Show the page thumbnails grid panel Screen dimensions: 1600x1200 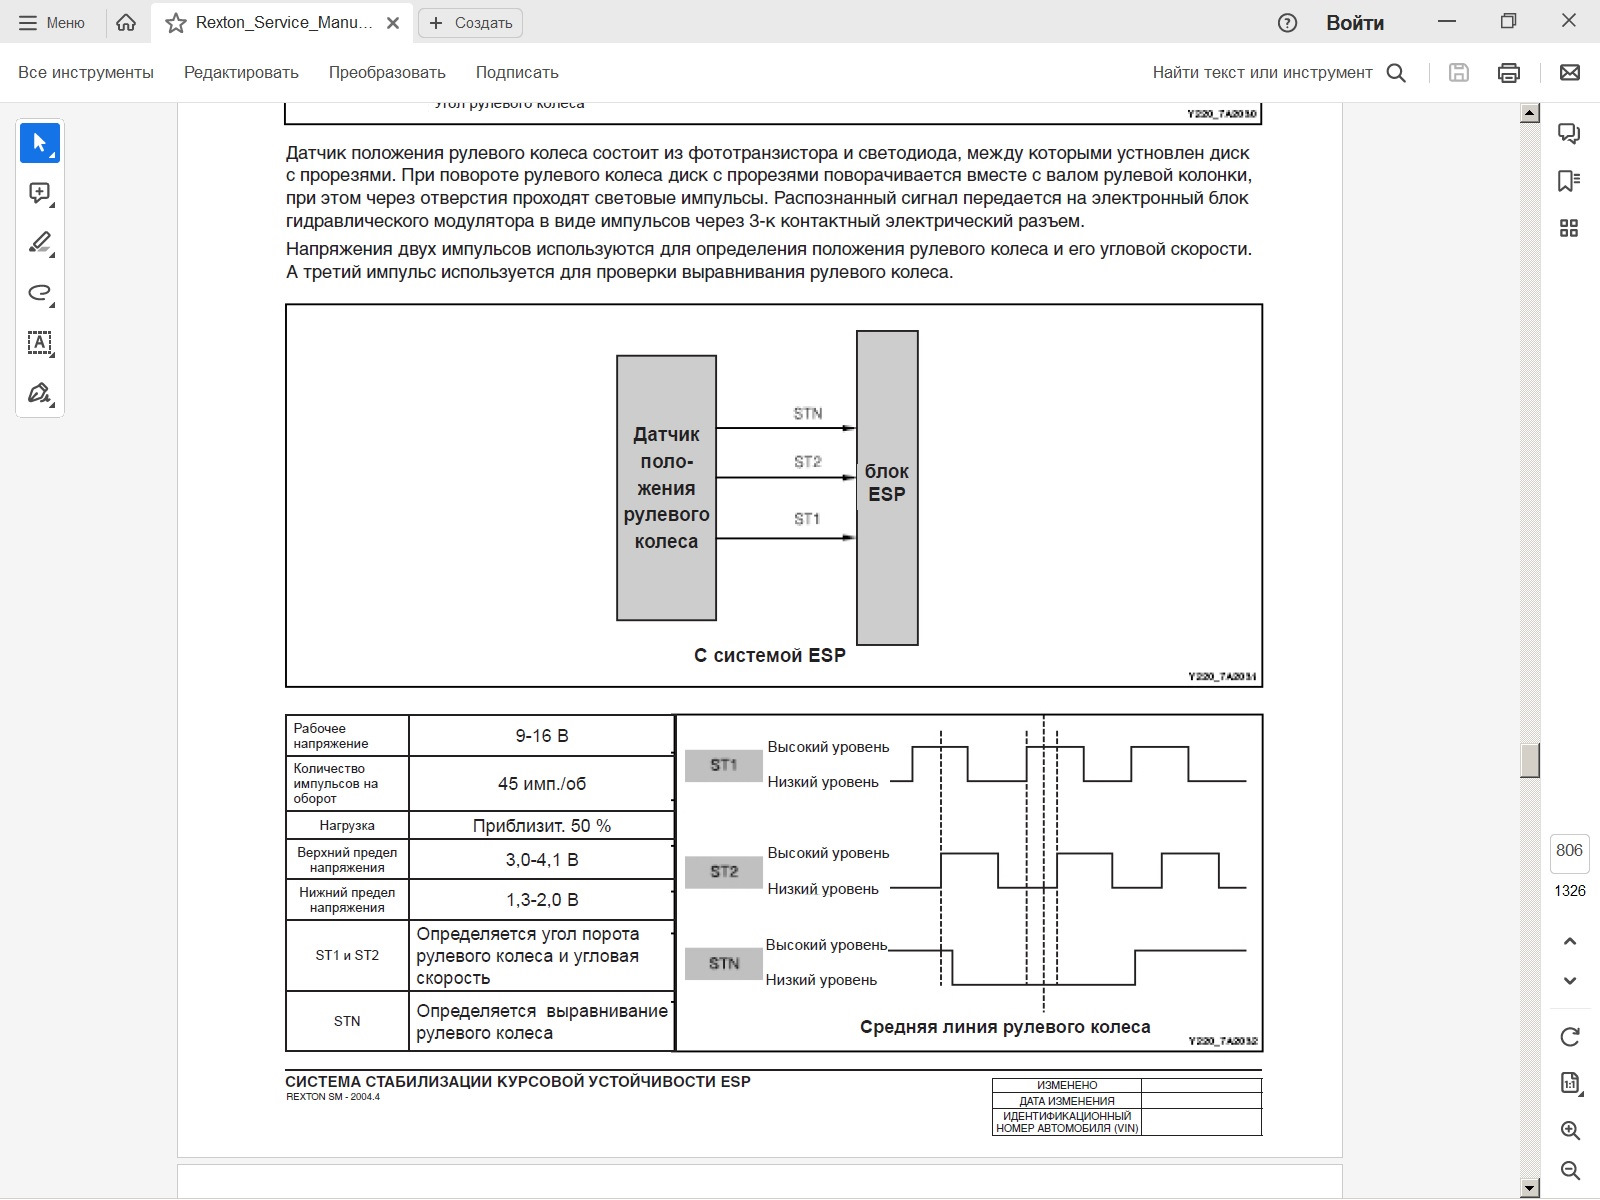(x=1569, y=229)
